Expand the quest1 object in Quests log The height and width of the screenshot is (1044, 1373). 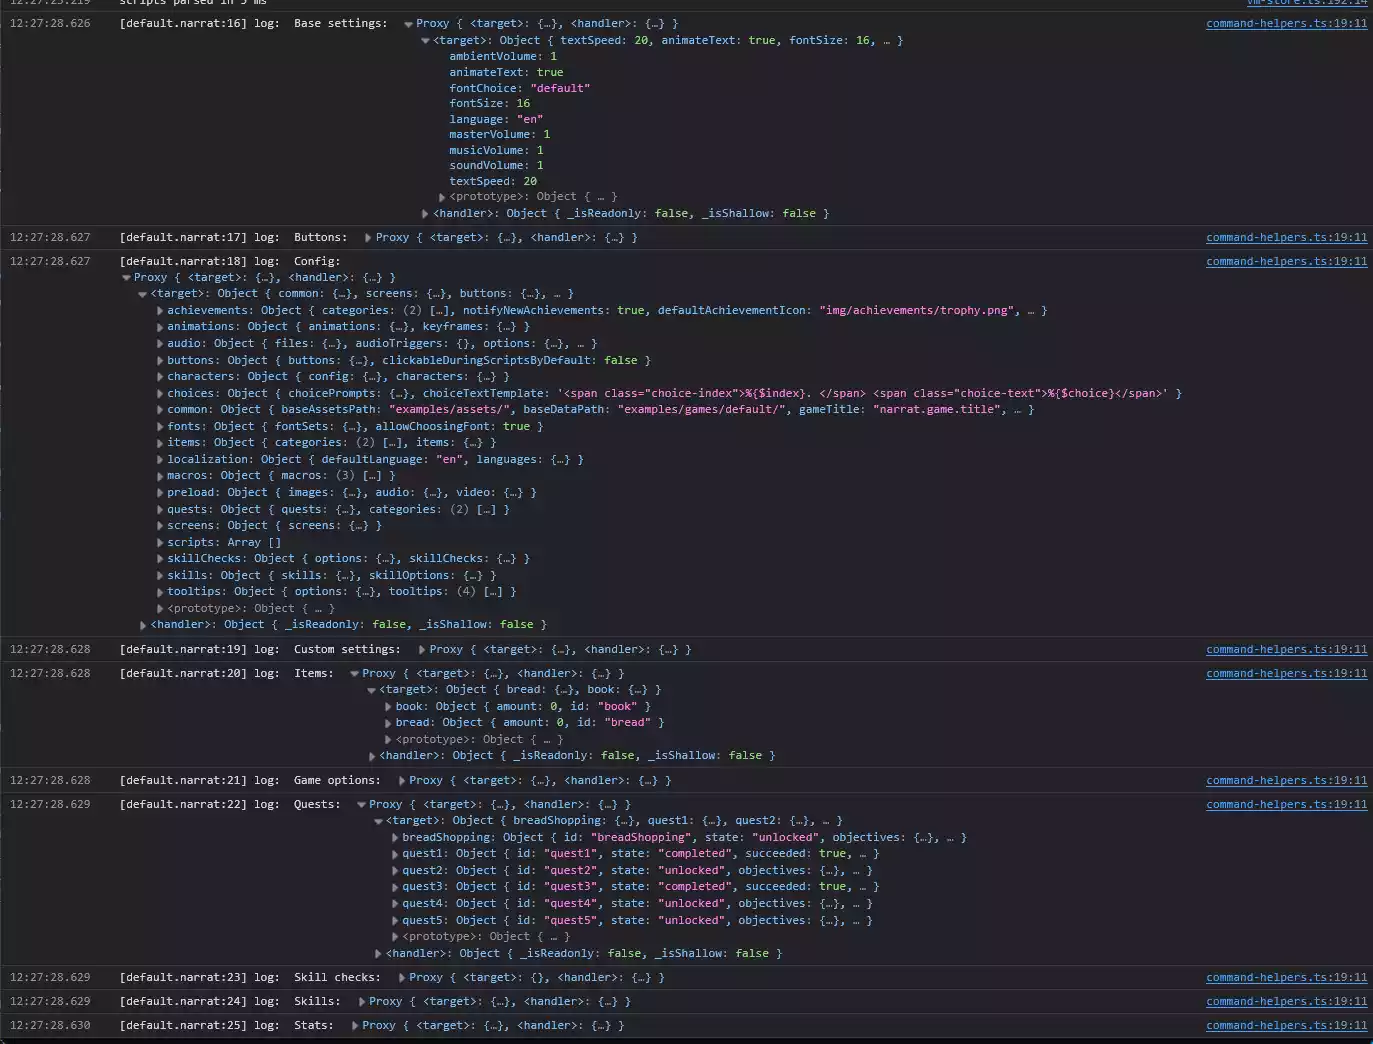pos(395,853)
